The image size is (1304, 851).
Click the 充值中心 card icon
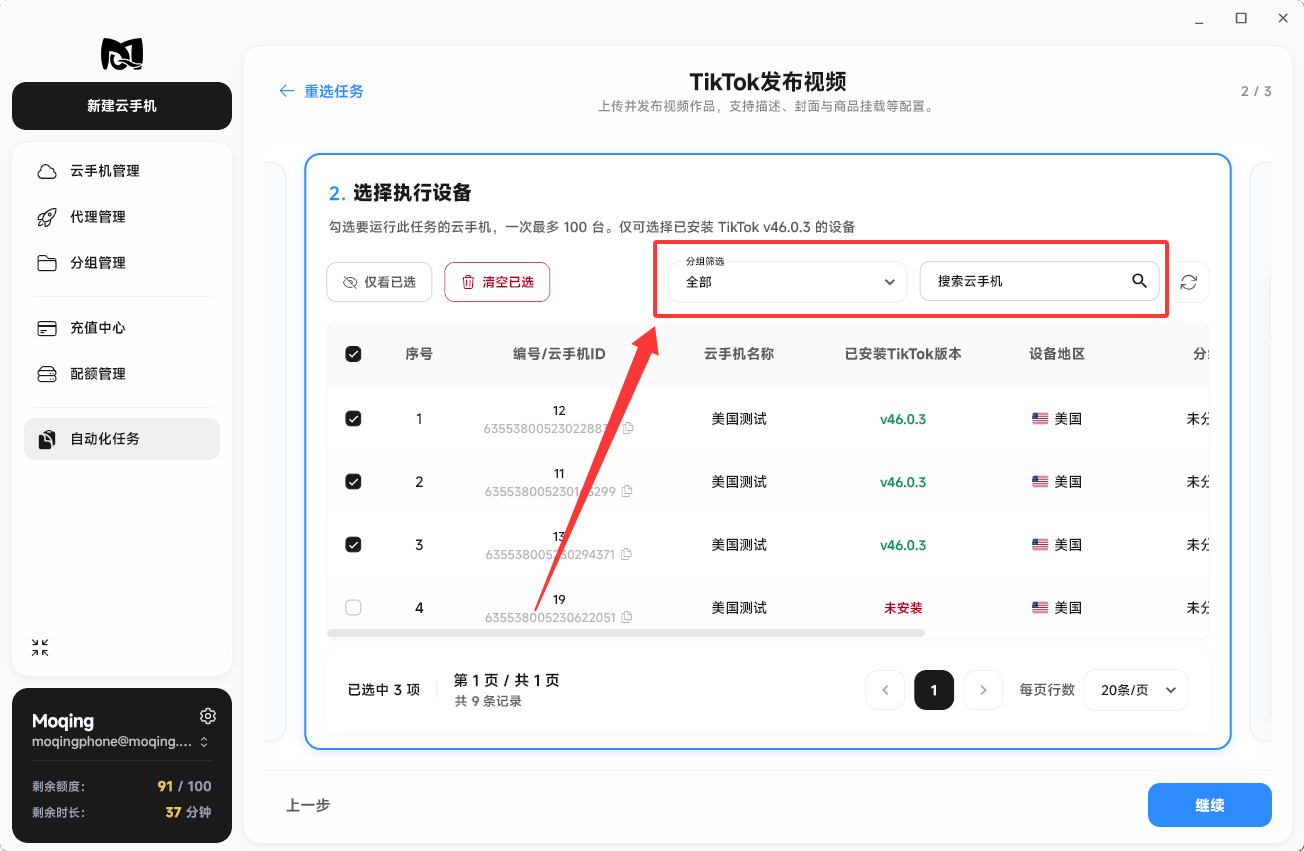click(x=47, y=328)
